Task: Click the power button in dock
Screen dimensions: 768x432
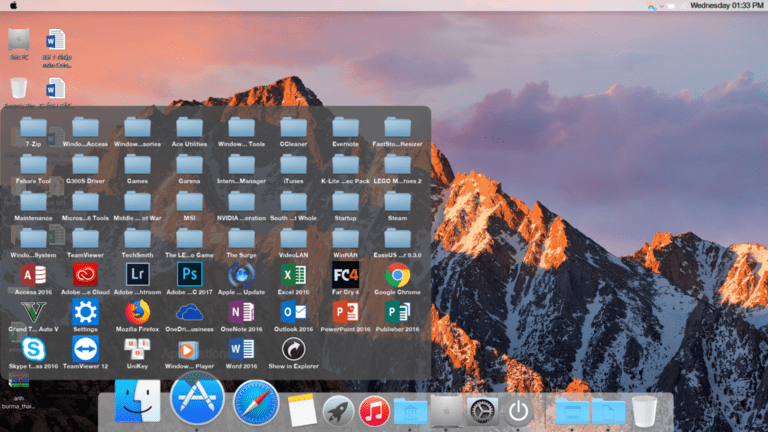Action: point(519,411)
